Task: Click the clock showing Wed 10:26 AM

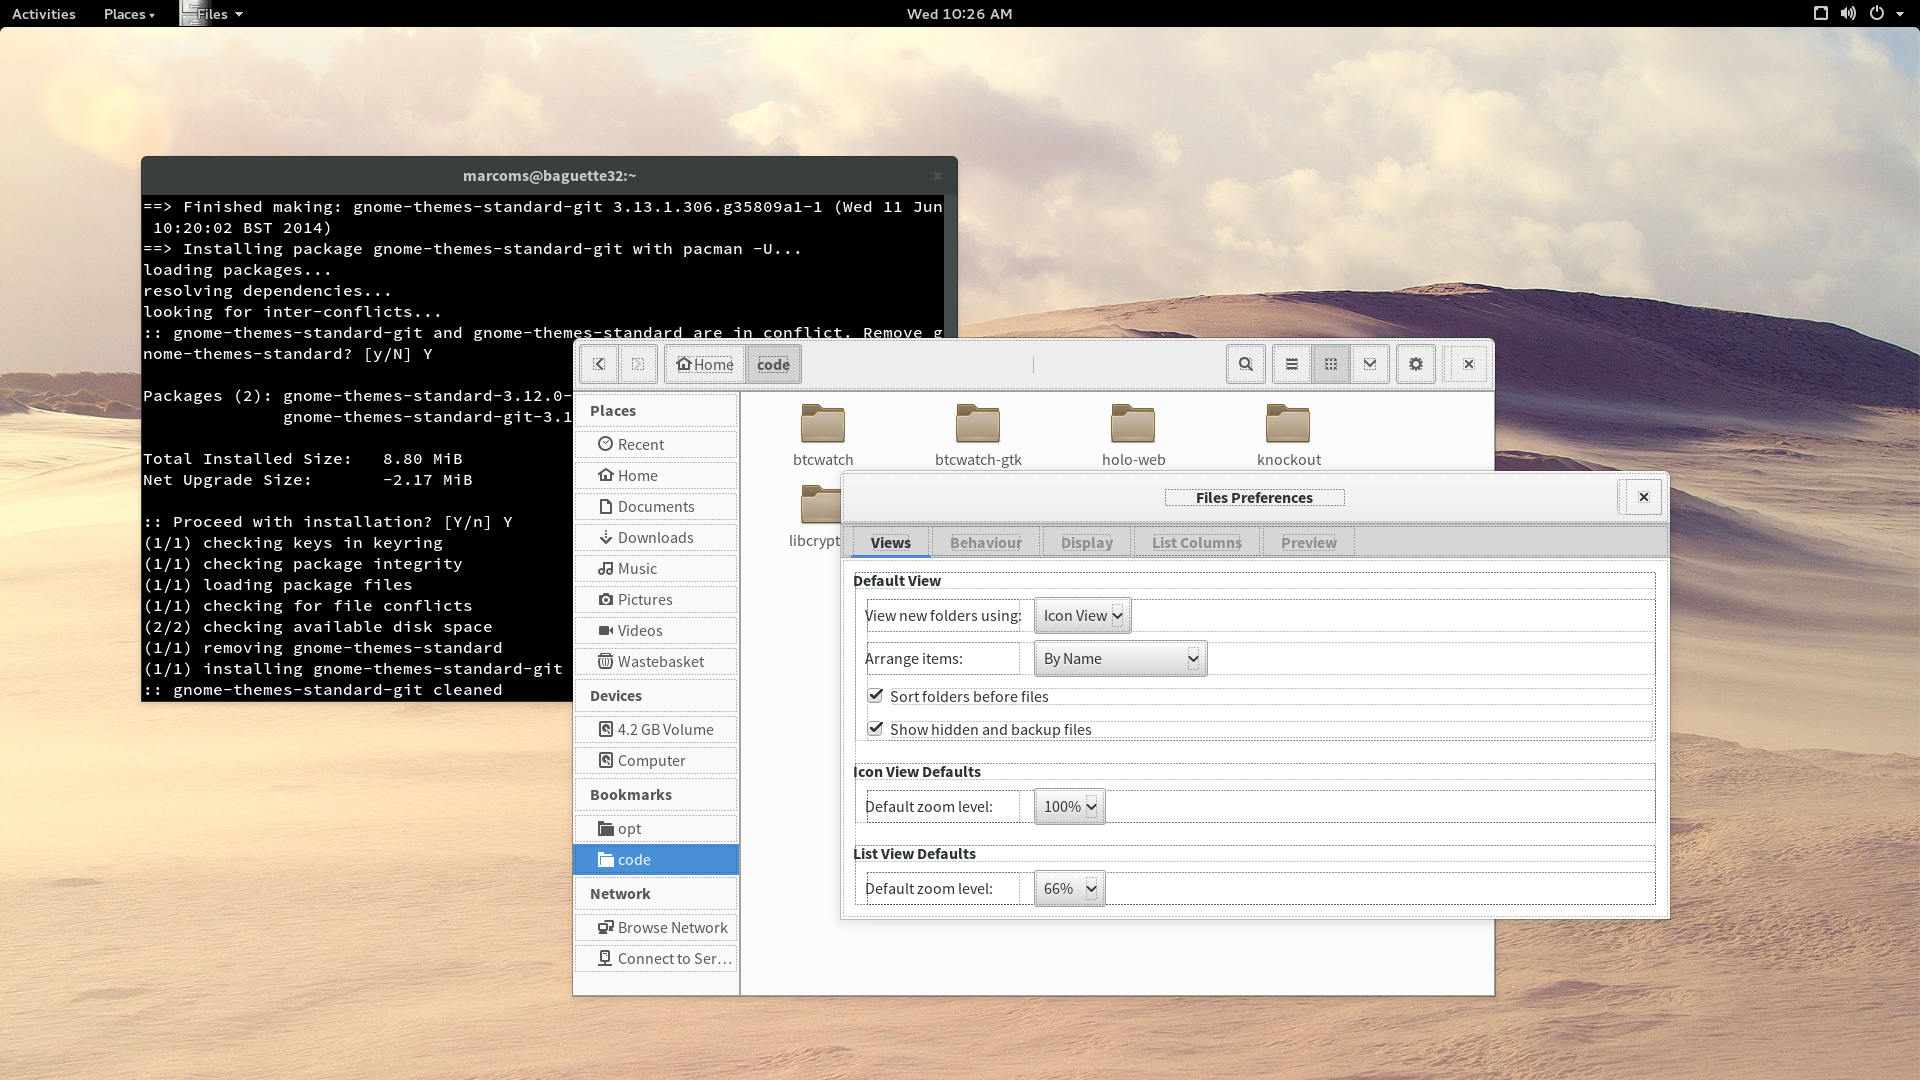Action: (959, 14)
